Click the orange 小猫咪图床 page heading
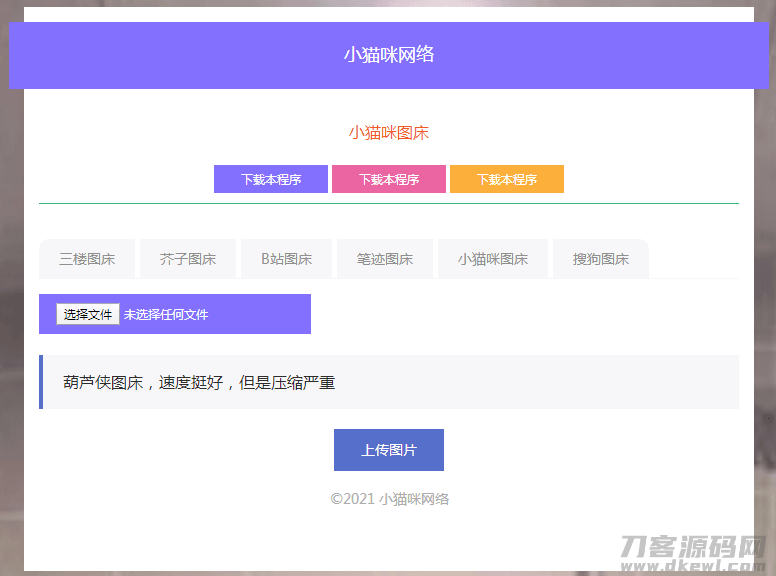Image resolution: width=776 pixels, height=576 pixels. pos(389,133)
